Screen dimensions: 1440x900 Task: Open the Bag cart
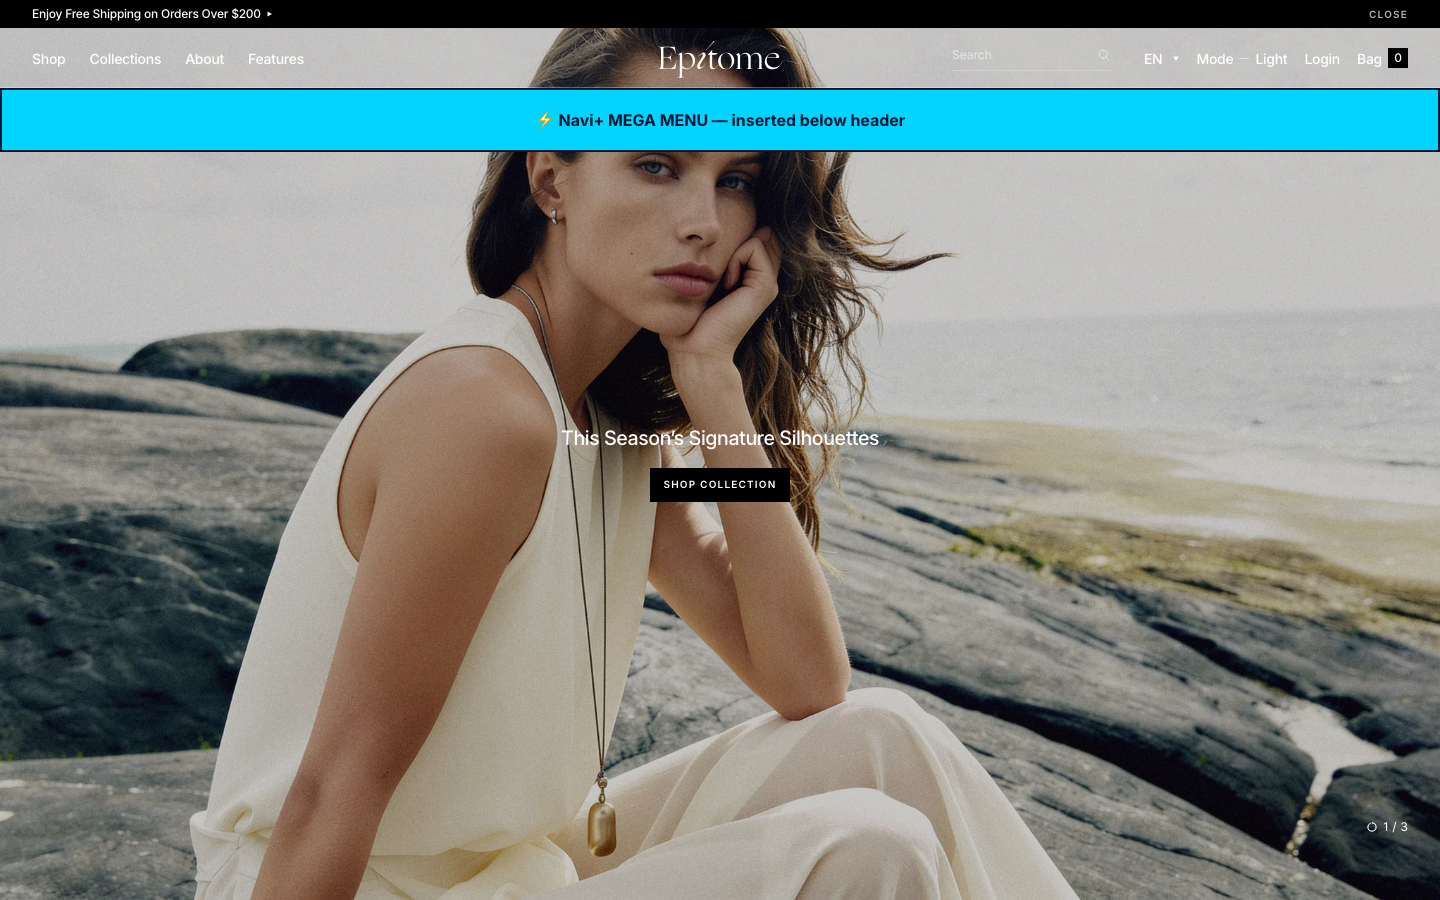point(1382,58)
